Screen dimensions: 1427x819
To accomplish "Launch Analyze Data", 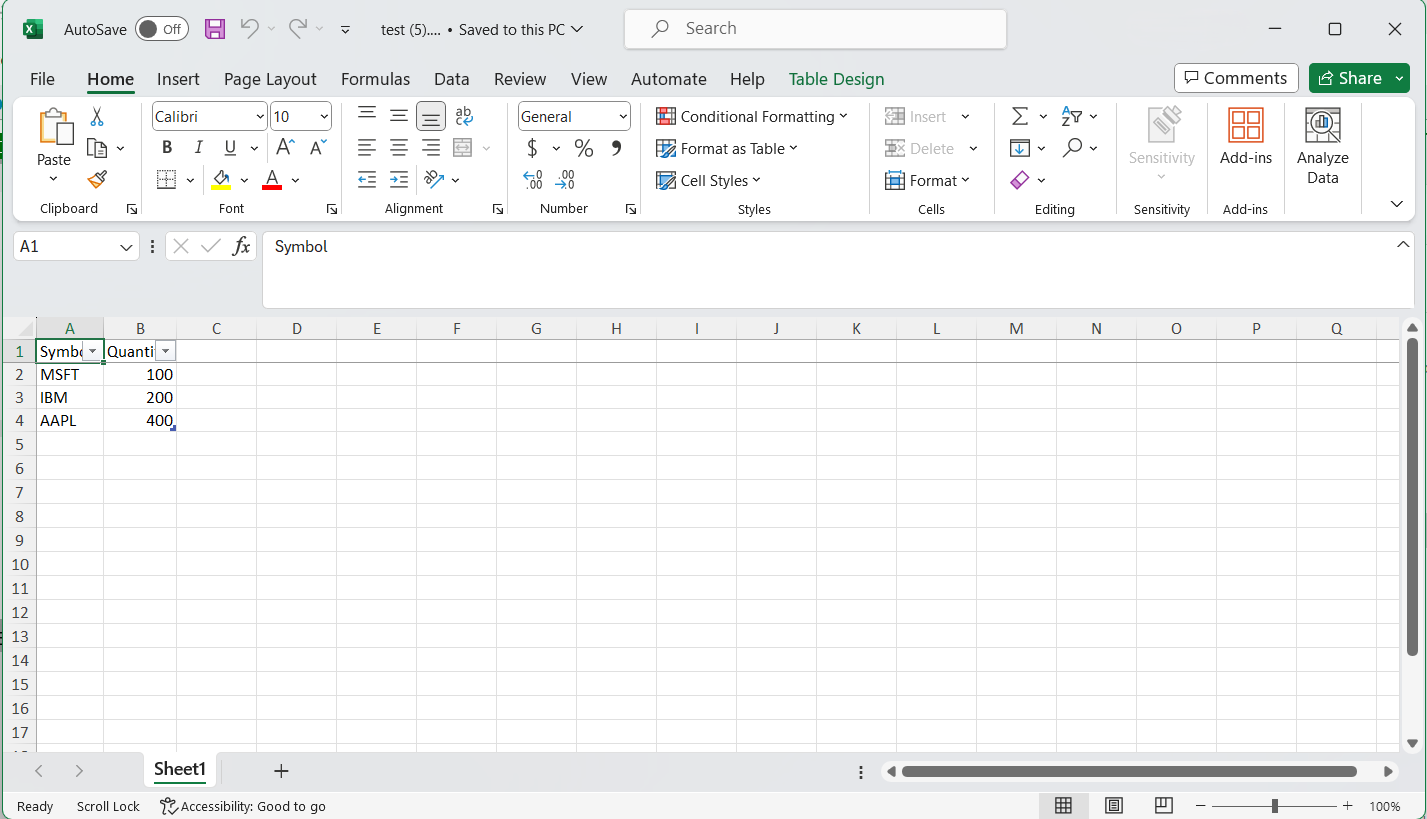I will [1322, 146].
